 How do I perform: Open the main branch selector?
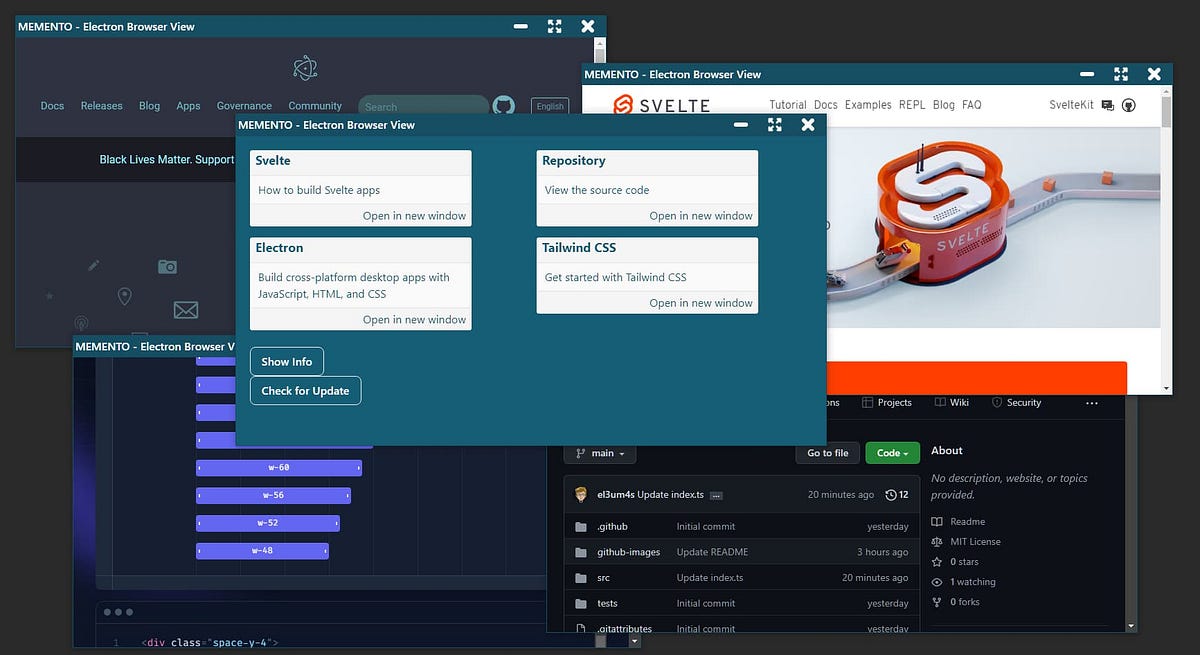tap(599, 452)
